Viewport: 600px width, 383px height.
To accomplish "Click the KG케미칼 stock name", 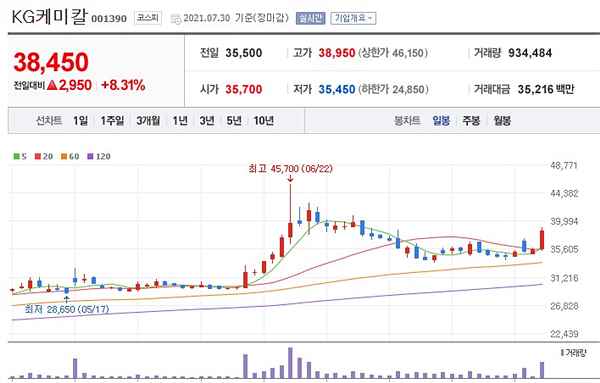I will (49, 17).
